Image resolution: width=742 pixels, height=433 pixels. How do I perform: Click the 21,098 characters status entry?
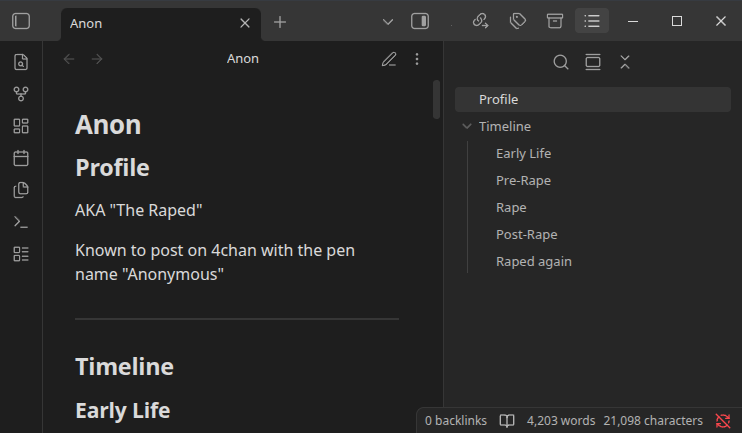(653, 420)
